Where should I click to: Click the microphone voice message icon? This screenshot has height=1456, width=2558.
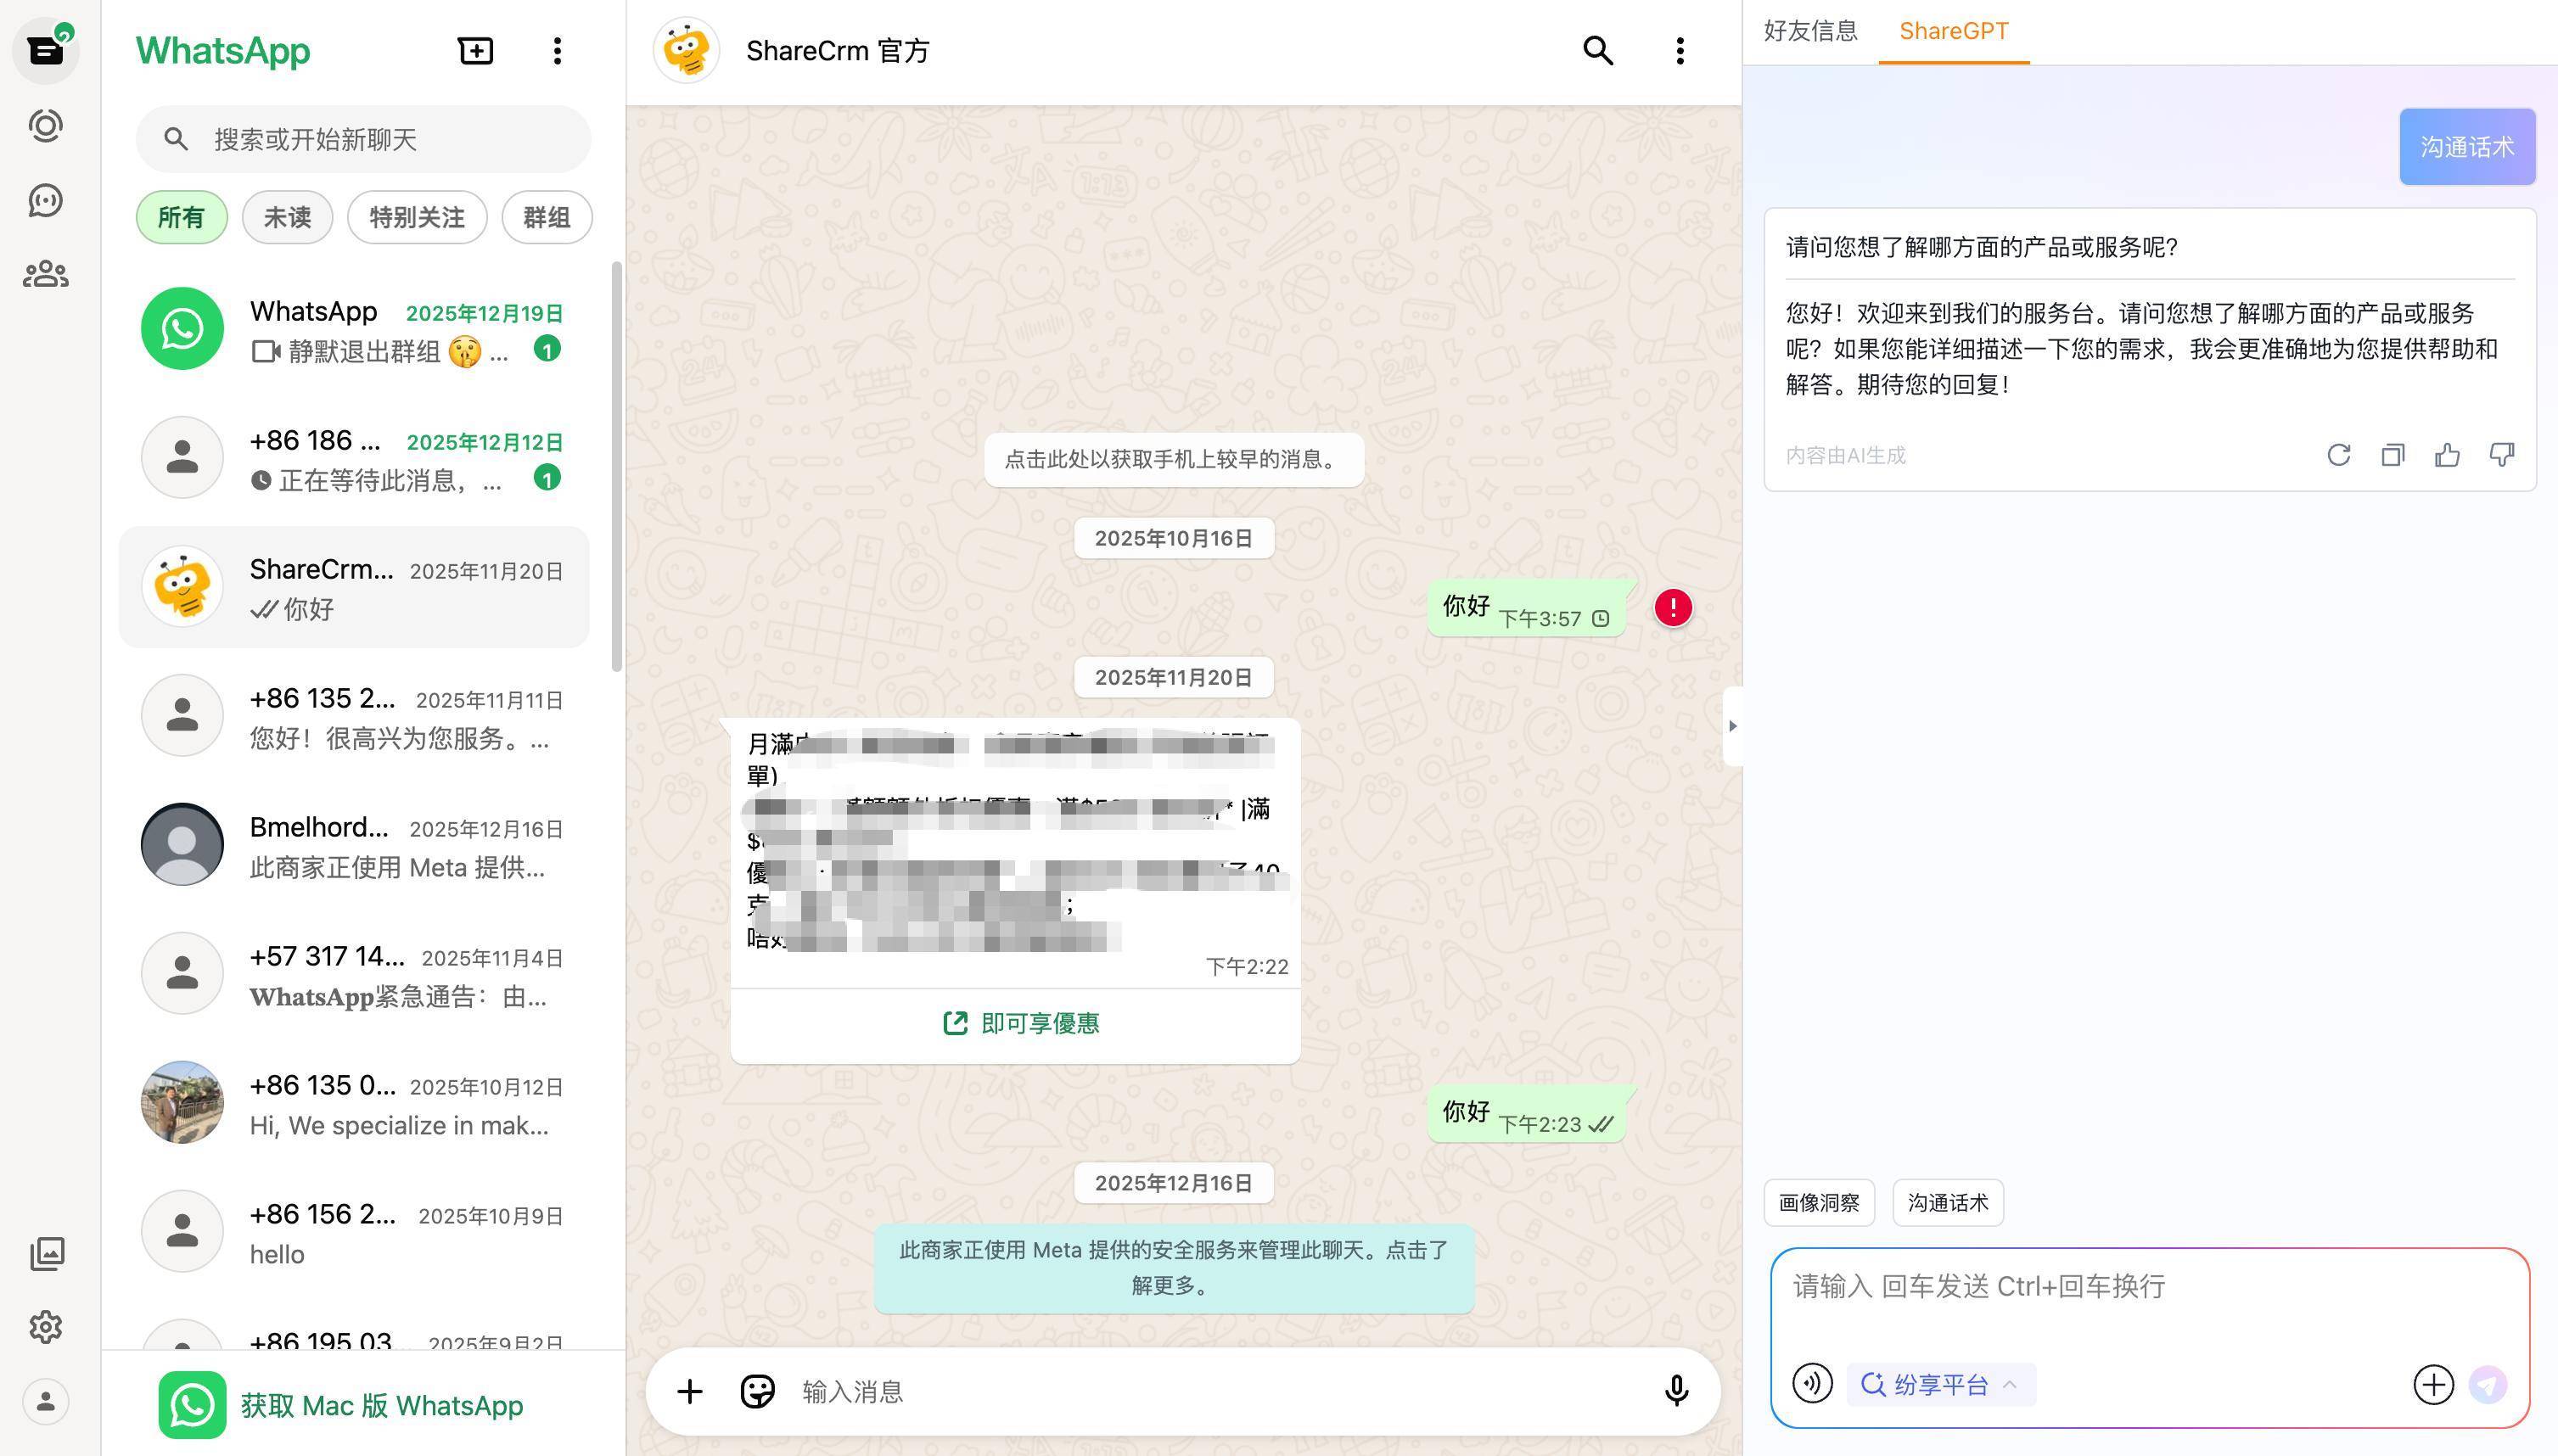pos(1676,1391)
